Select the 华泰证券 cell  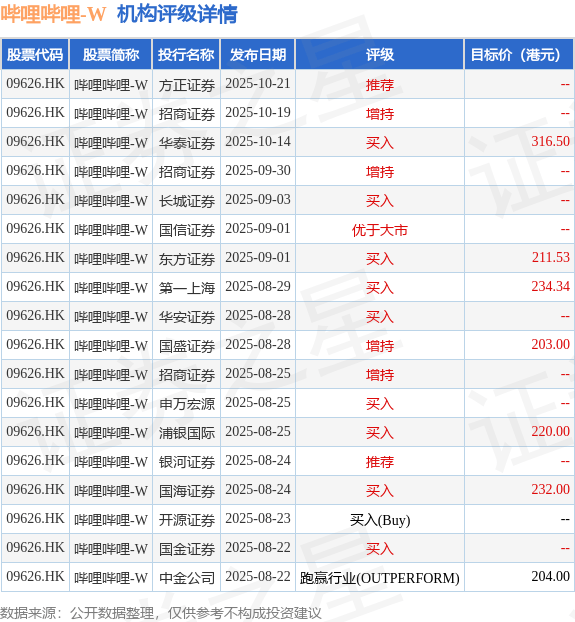point(187,143)
